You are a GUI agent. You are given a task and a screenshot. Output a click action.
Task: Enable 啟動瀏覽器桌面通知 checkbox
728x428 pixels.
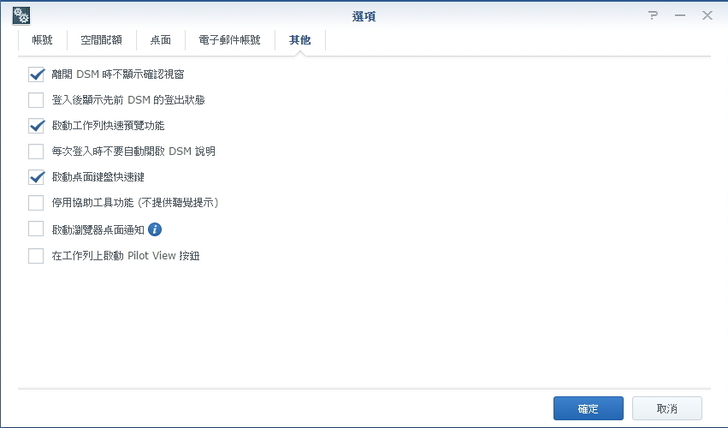pos(36,229)
